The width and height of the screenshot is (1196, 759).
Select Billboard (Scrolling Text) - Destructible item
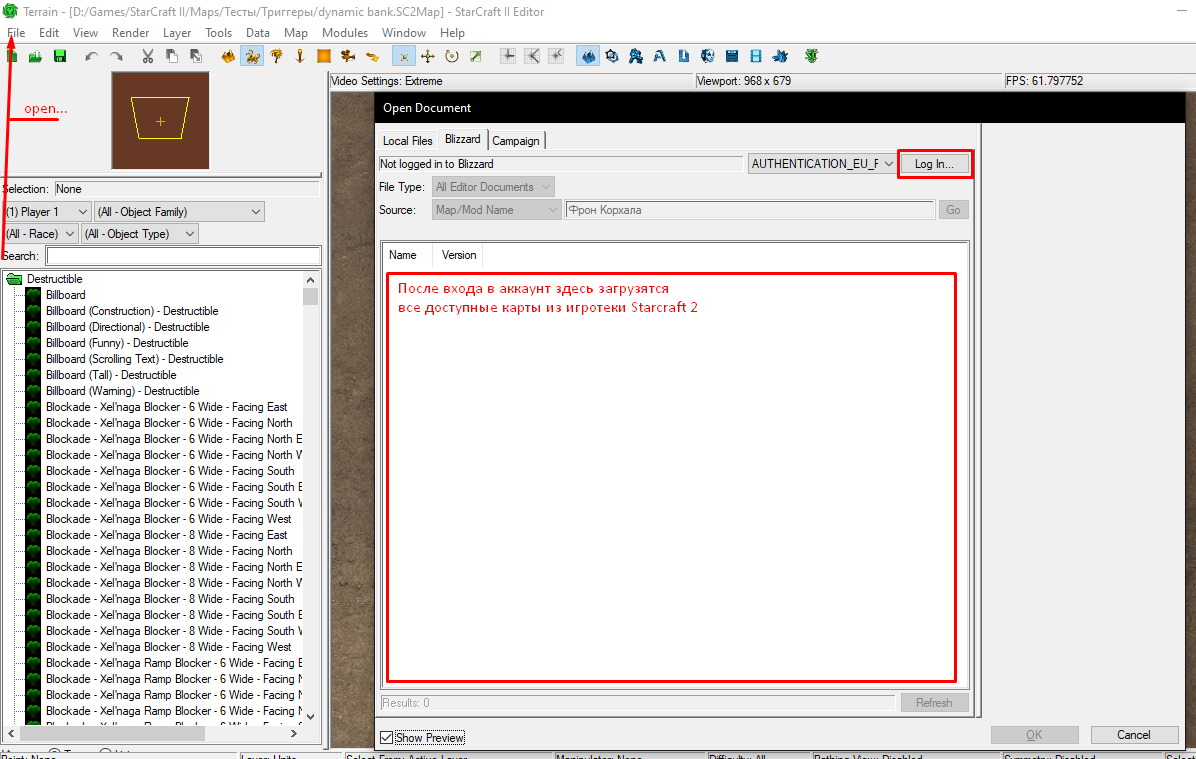(x=134, y=359)
